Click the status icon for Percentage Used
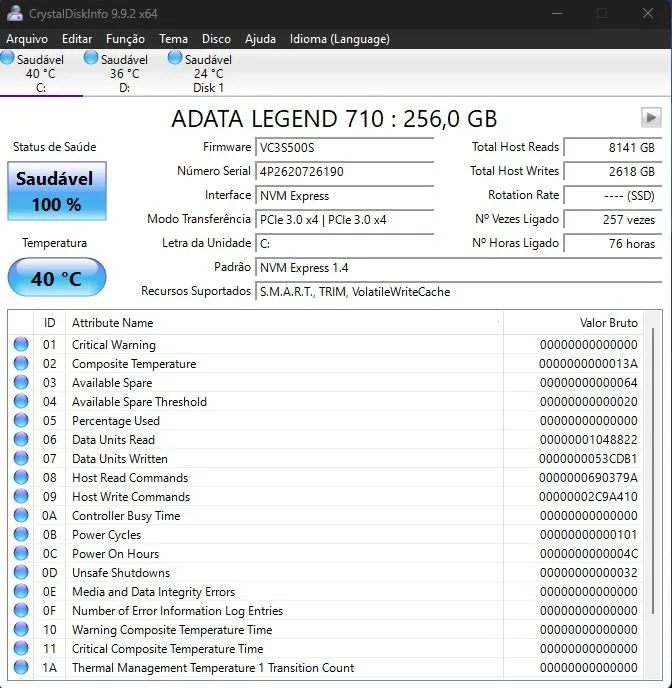This screenshot has height=688, width=672. (x=21, y=420)
